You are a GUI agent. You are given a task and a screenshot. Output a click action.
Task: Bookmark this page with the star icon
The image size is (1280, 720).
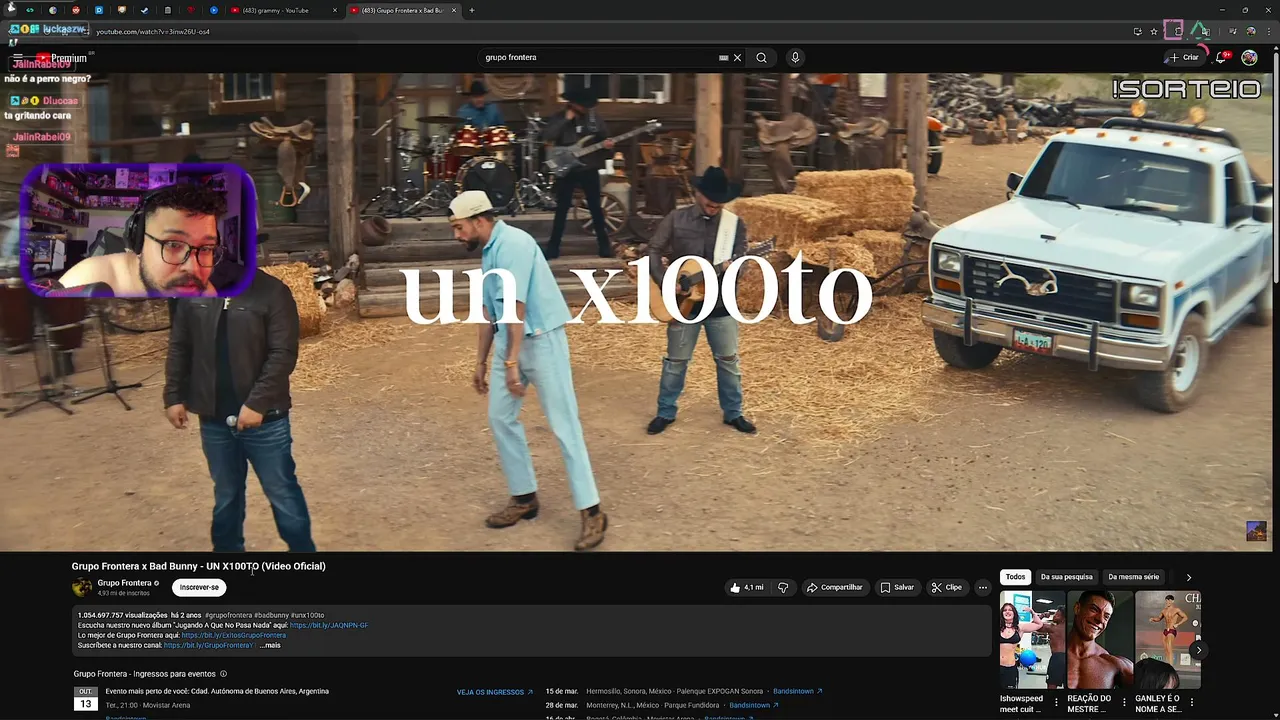[1154, 31]
